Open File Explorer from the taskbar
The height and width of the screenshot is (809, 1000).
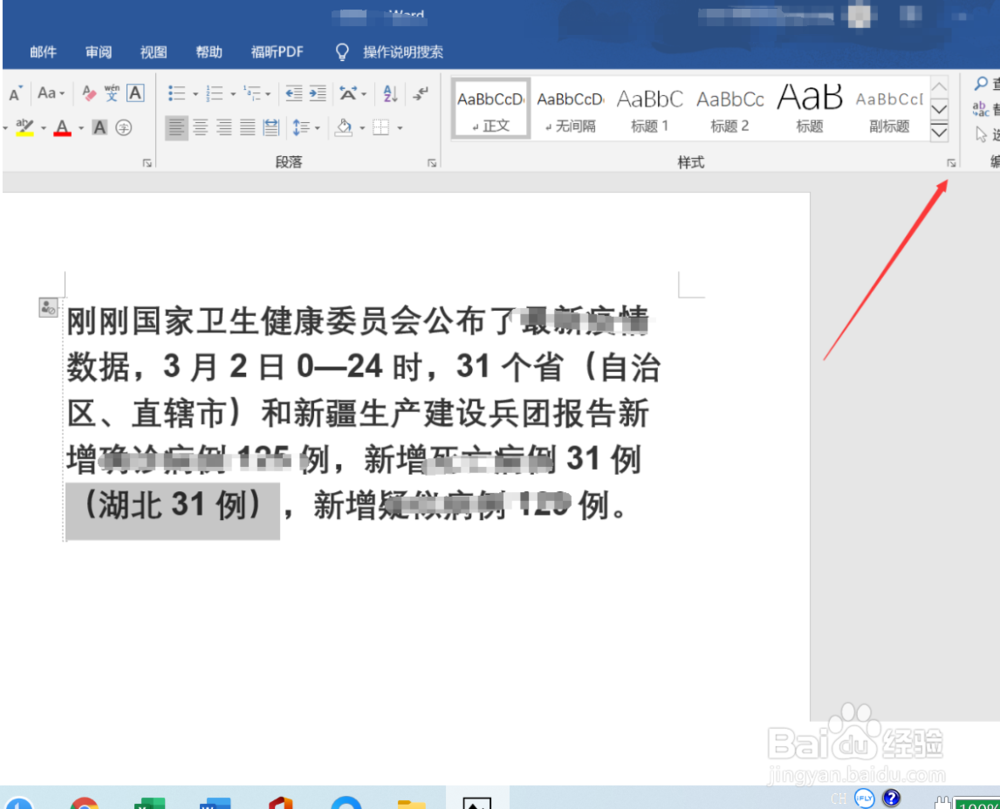point(411,803)
